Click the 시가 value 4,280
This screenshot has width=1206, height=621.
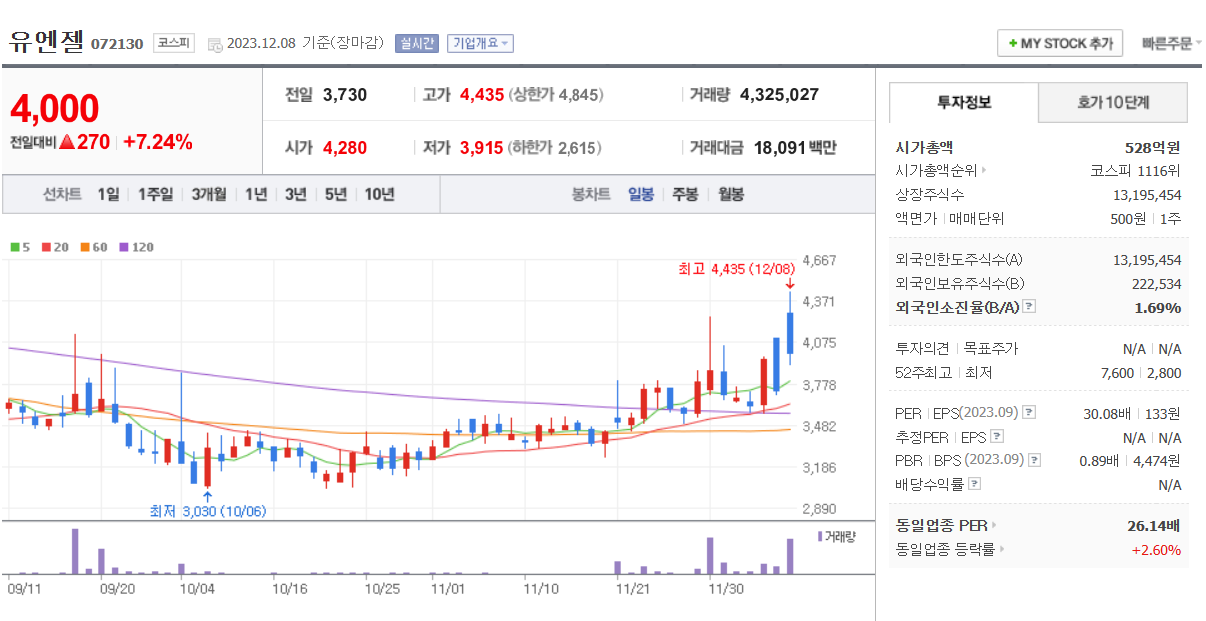click(x=345, y=148)
